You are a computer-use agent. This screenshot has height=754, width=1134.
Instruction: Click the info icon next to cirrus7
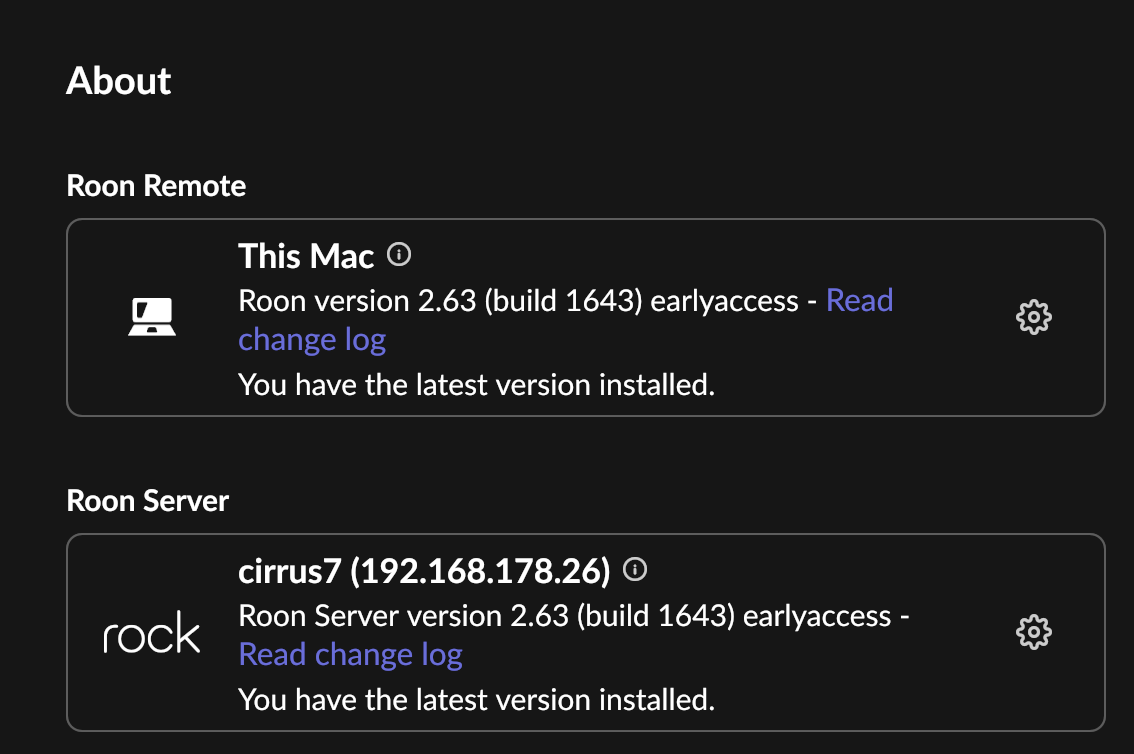tap(635, 570)
